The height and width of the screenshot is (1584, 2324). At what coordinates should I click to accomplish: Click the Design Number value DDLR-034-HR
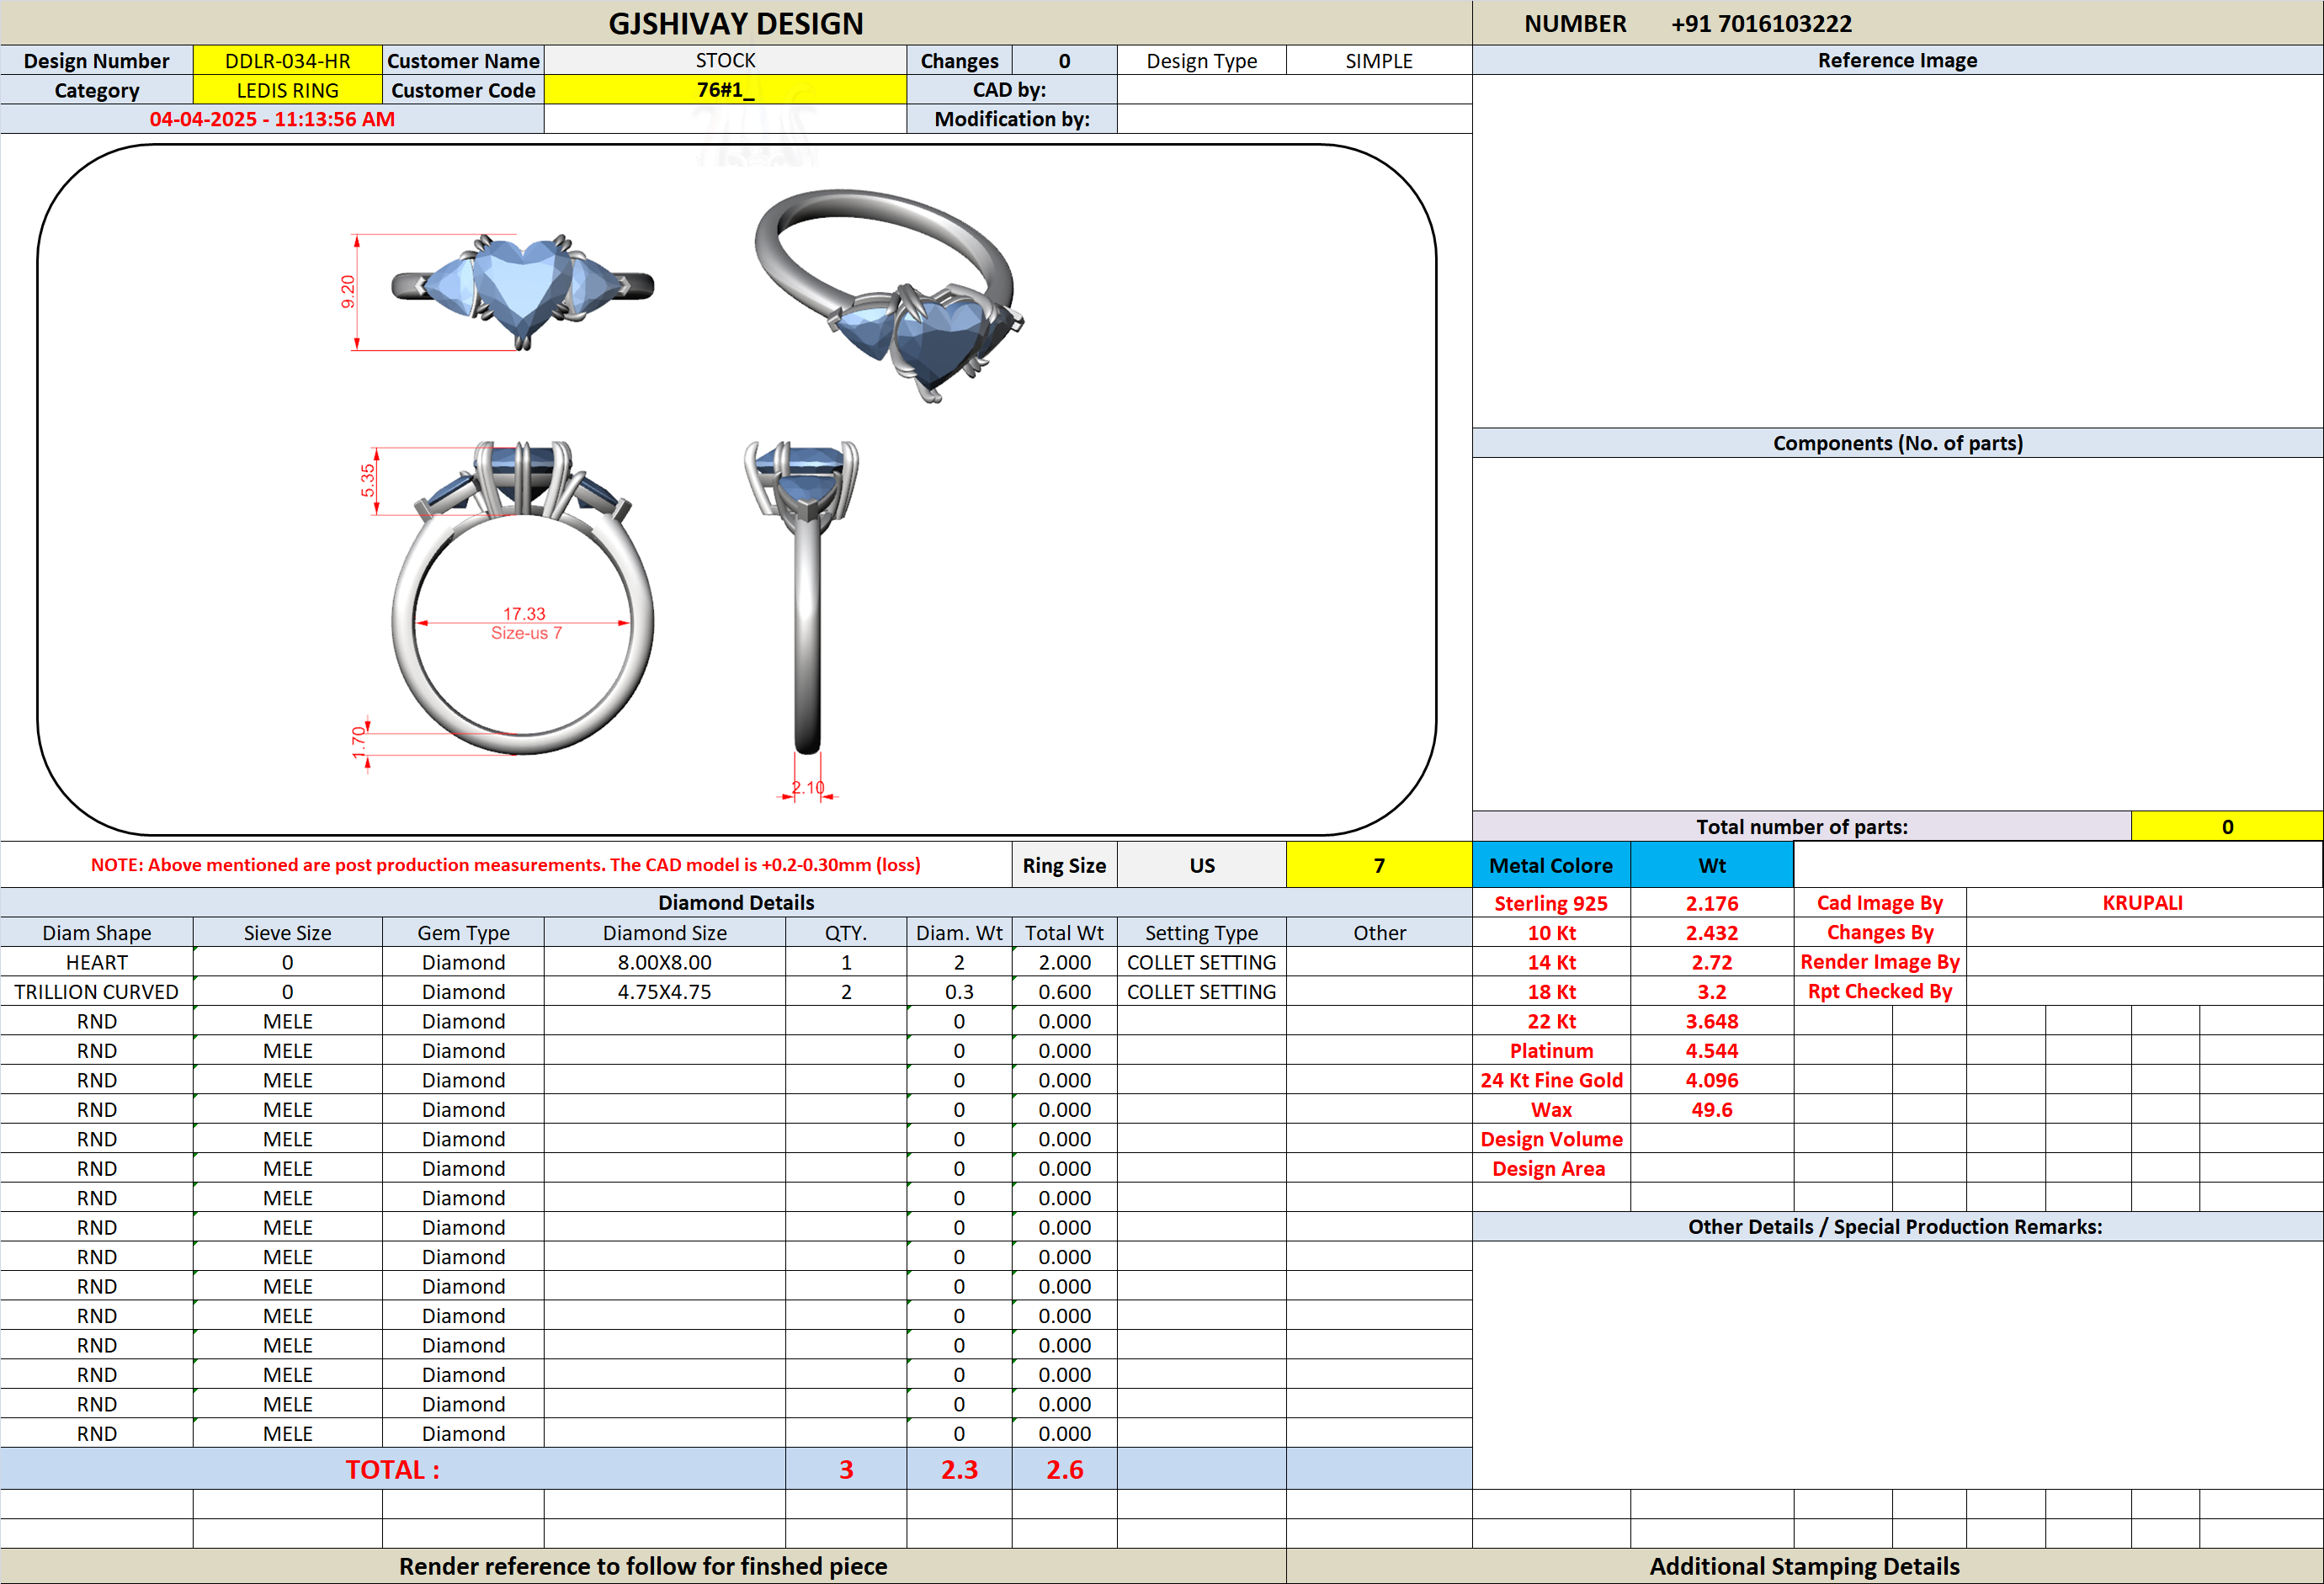click(x=287, y=60)
